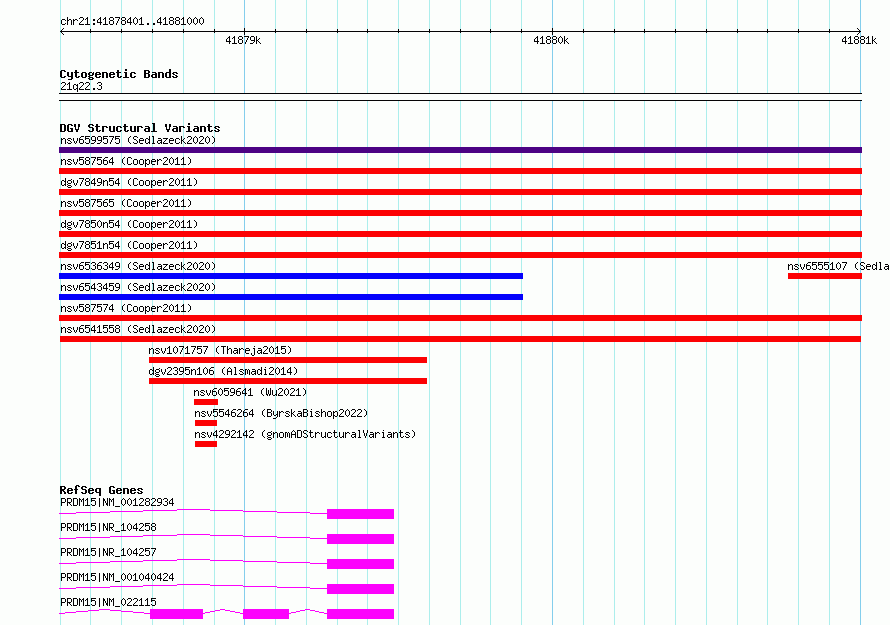Click the nsv6599575 (Sedlazeck2020) variant label
890x625 pixels.
click(x=138, y=140)
